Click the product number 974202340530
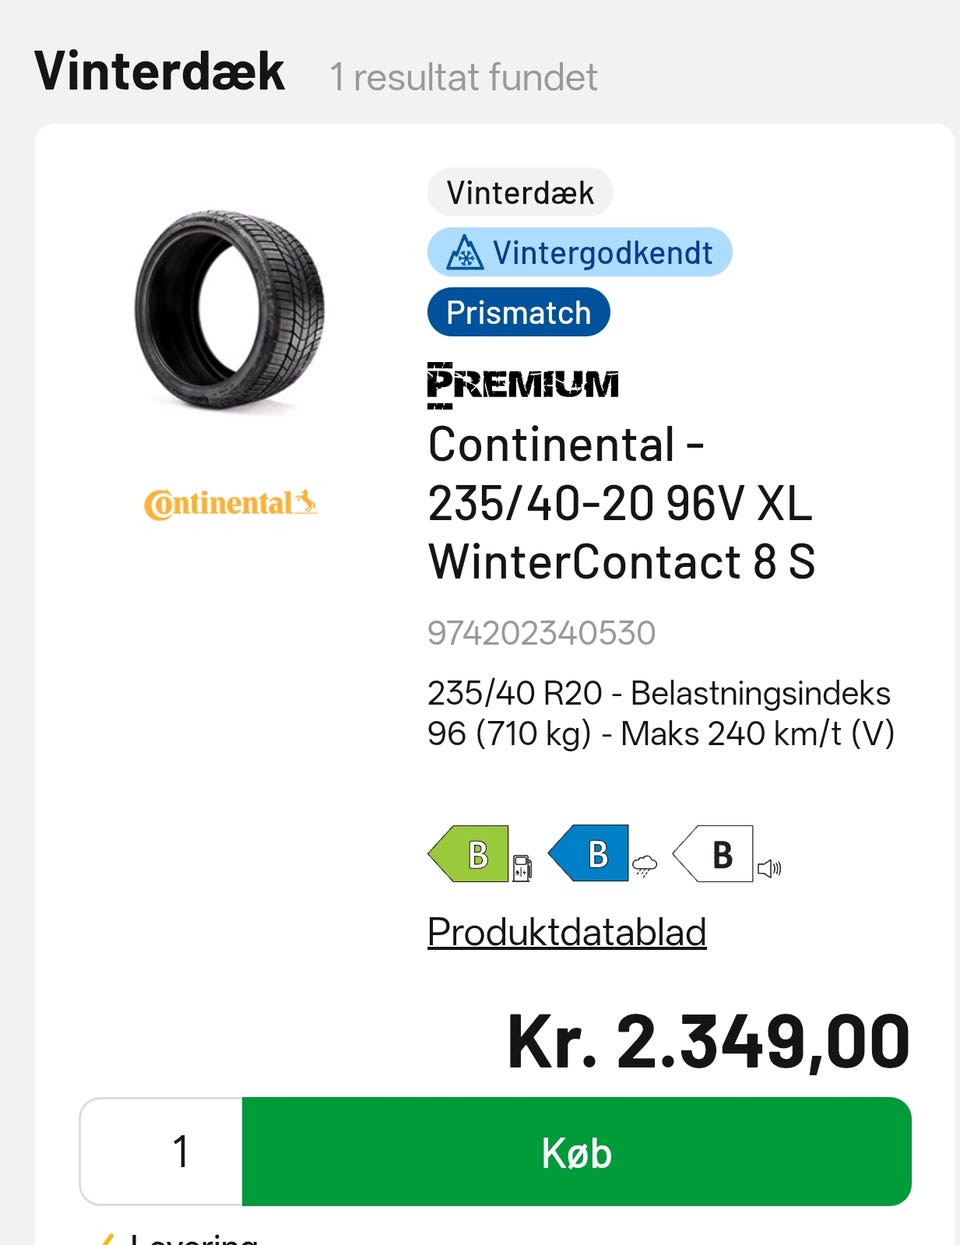Image resolution: width=960 pixels, height=1245 pixels. 541,633
